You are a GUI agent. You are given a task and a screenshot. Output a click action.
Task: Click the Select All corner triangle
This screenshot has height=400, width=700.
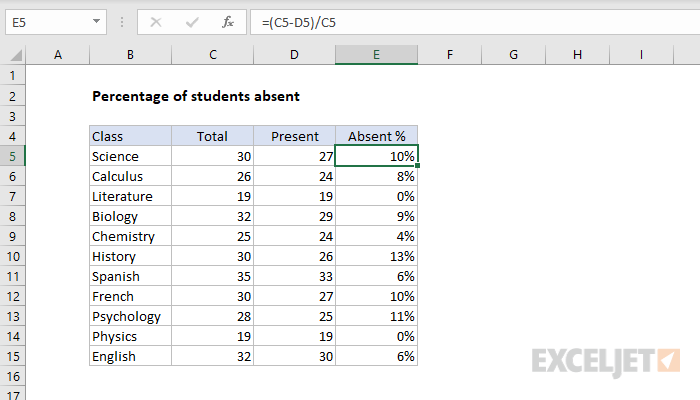tap(16, 55)
